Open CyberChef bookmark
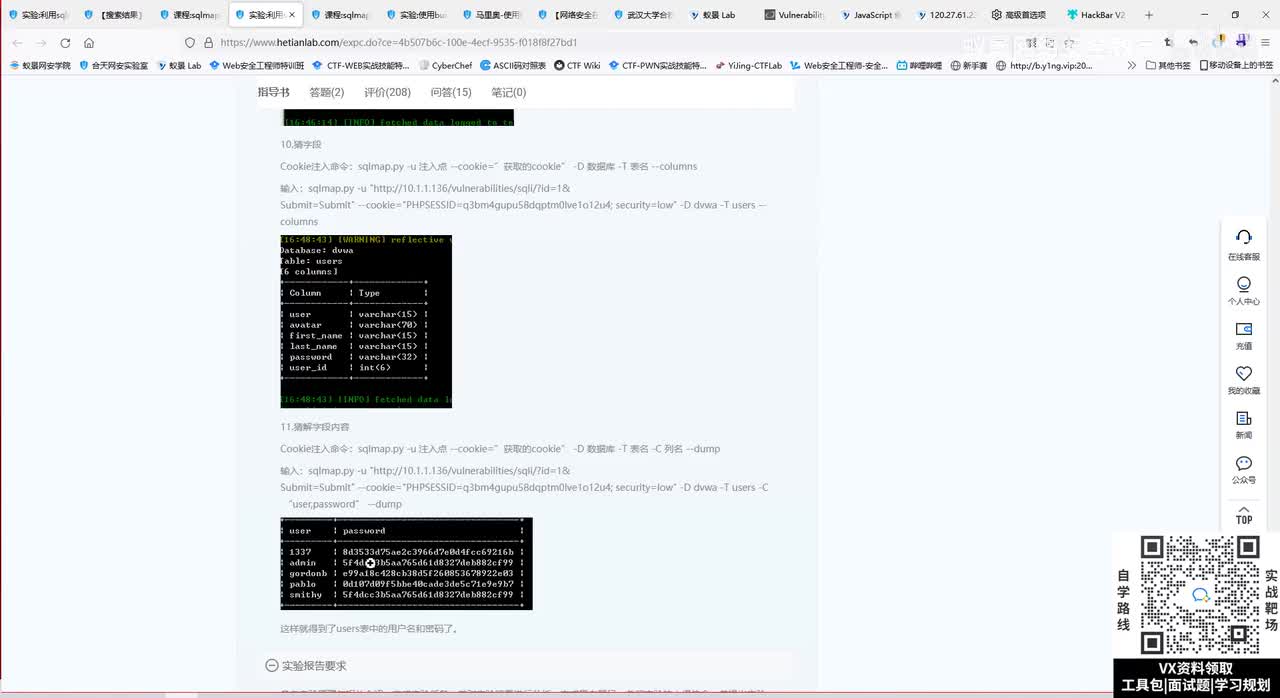Image resolution: width=1280 pixels, height=698 pixels. [x=445, y=65]
